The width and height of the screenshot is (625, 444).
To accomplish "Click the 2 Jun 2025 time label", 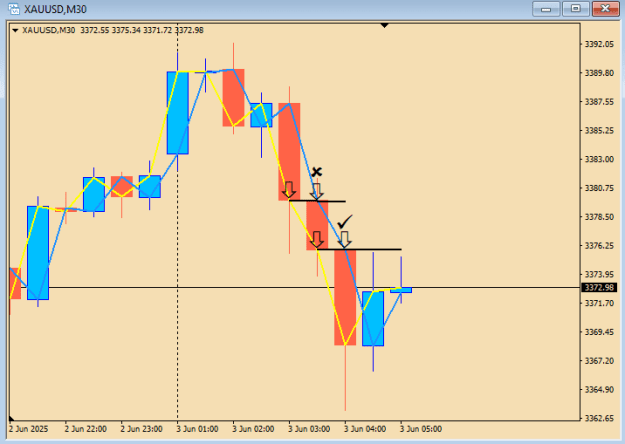I will (28, 429).
